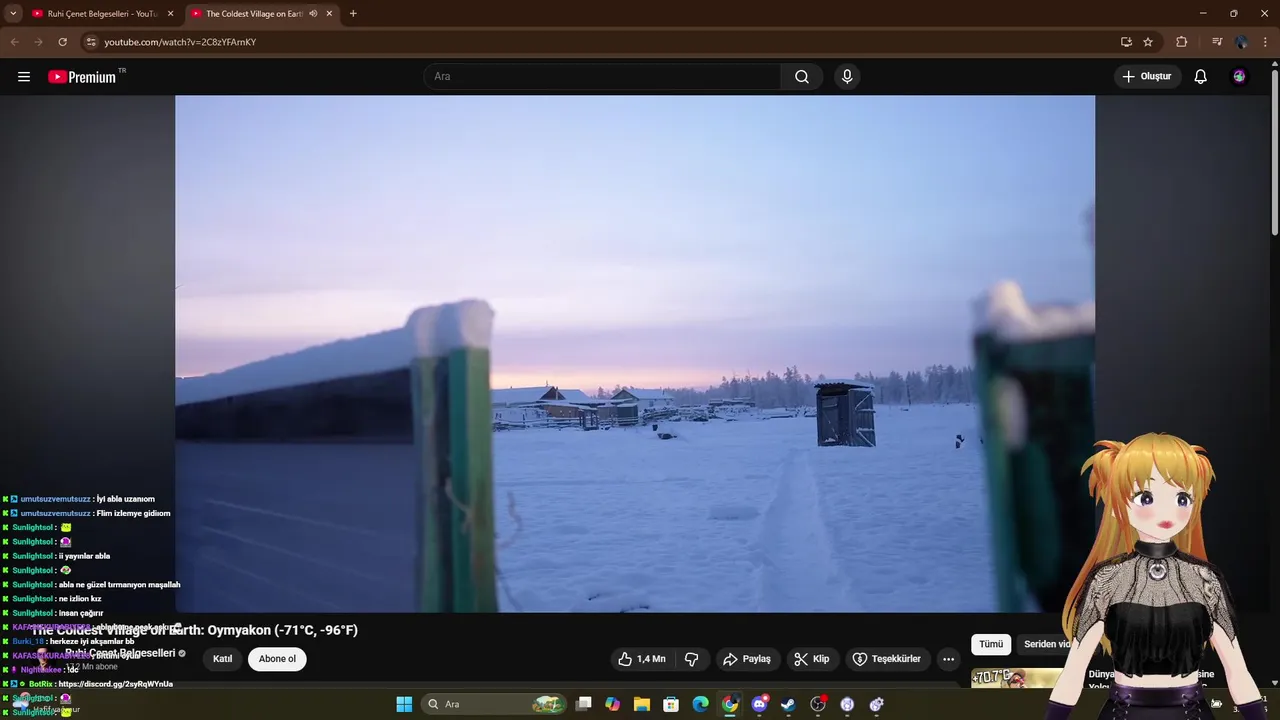The height and width of the screenshot is (720, 1280).
Task: Create a clip with Klip button
Action: point(811,659)
